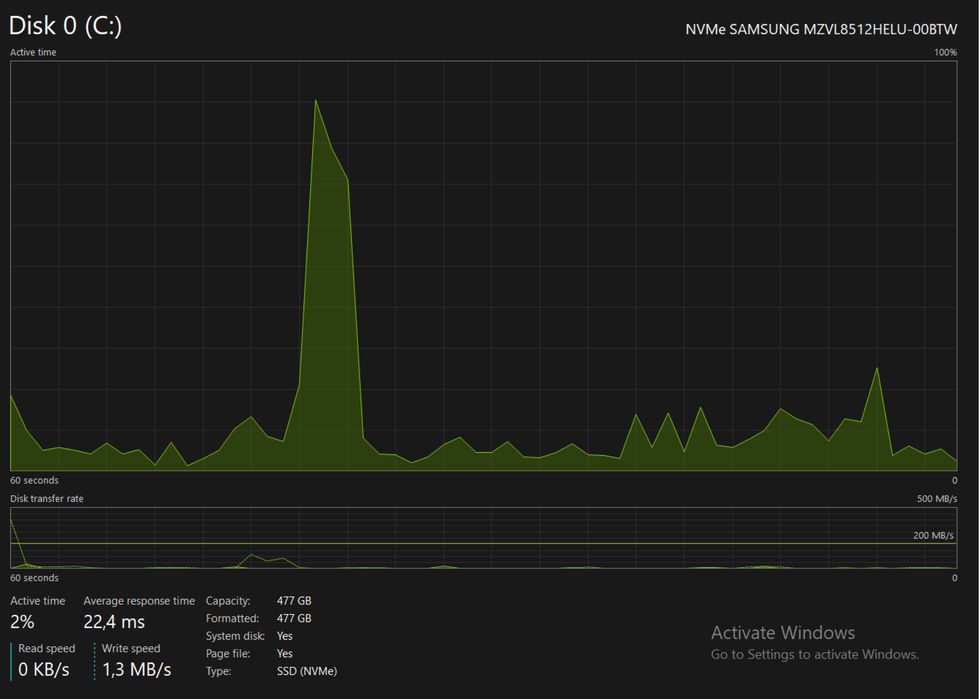Click the Active time graph label
Viewport: 979px width, 699px height.
pos(33,52)
